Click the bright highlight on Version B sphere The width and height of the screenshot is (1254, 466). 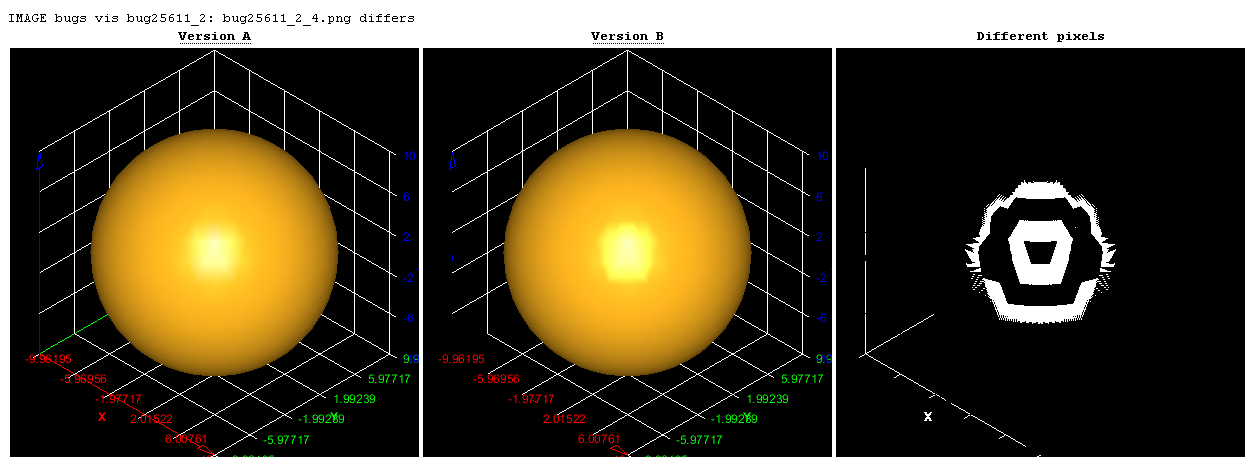(x=627, y=250)
